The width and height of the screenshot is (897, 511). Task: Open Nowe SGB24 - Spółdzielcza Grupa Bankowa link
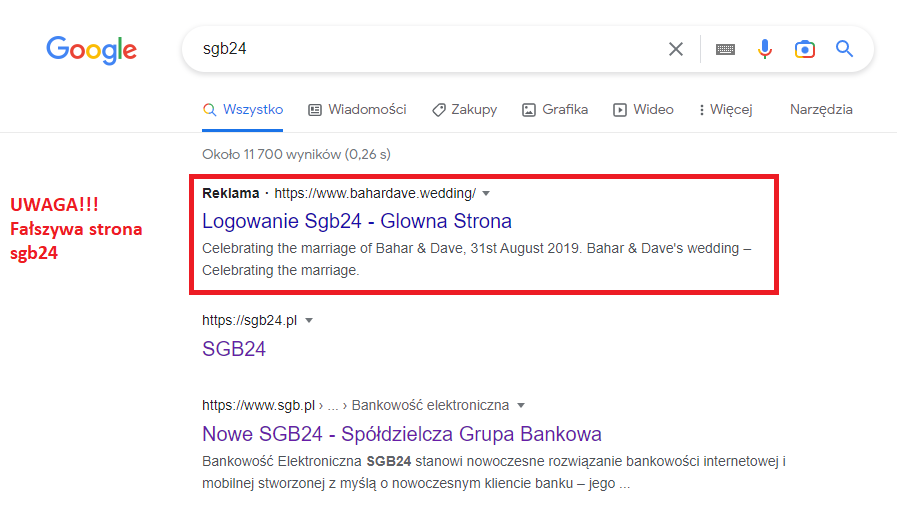[402, 434]
